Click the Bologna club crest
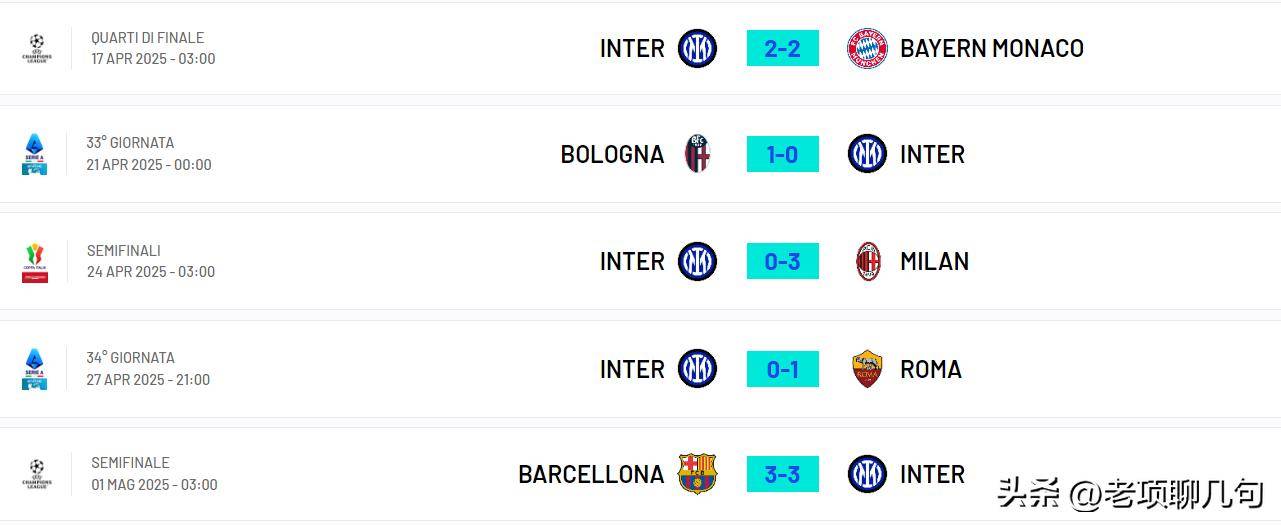Viewport: 1281px width, 525px height. coord(697,154)
